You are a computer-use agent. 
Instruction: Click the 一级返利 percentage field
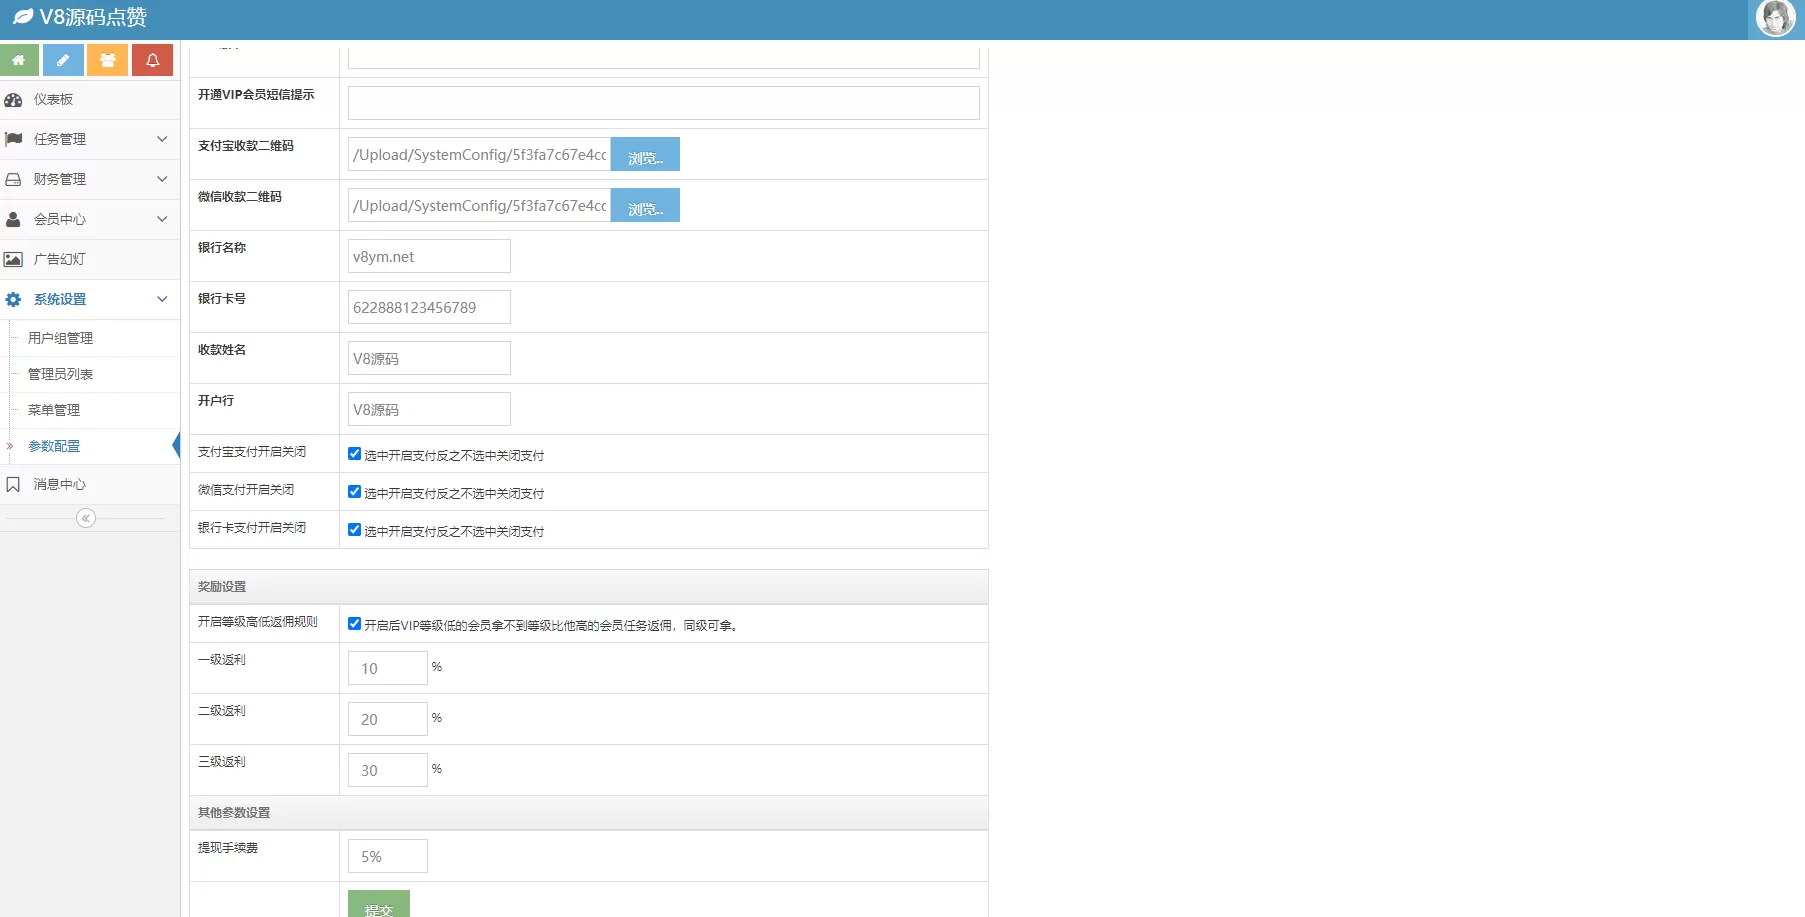coord(387,668)
